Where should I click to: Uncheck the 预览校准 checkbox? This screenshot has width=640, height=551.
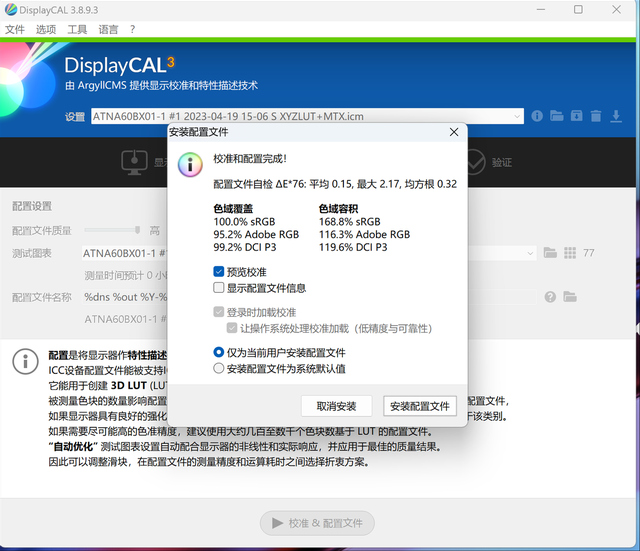pyautogui.click(x=219, y=271)
